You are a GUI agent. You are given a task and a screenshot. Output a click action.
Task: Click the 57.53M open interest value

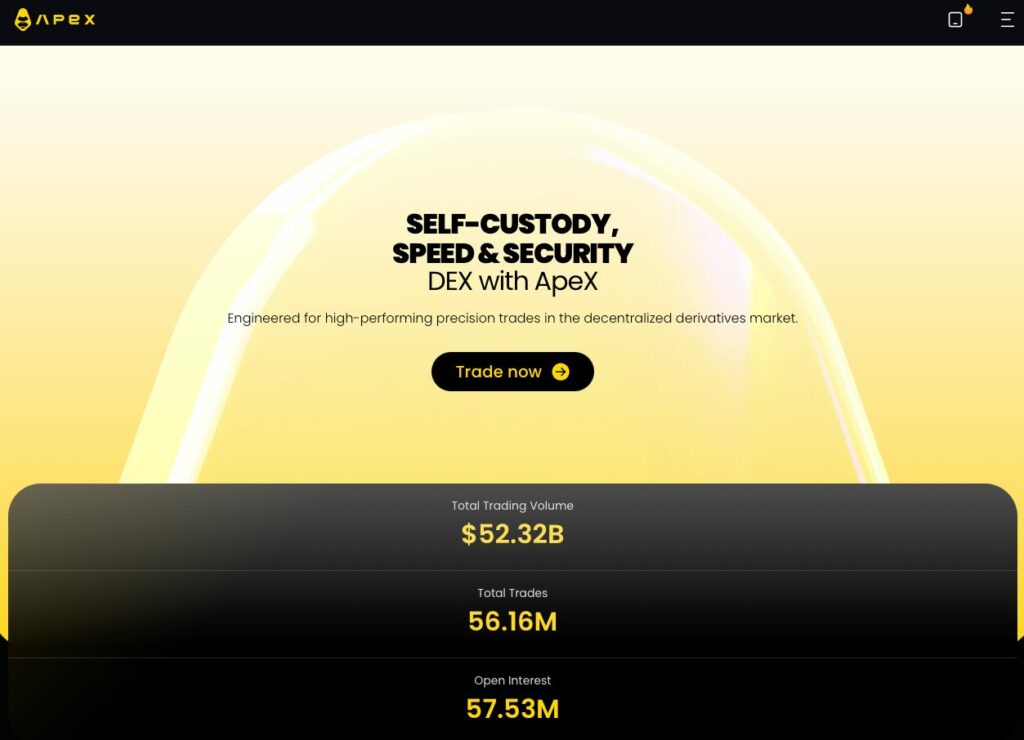pos(512,709)
